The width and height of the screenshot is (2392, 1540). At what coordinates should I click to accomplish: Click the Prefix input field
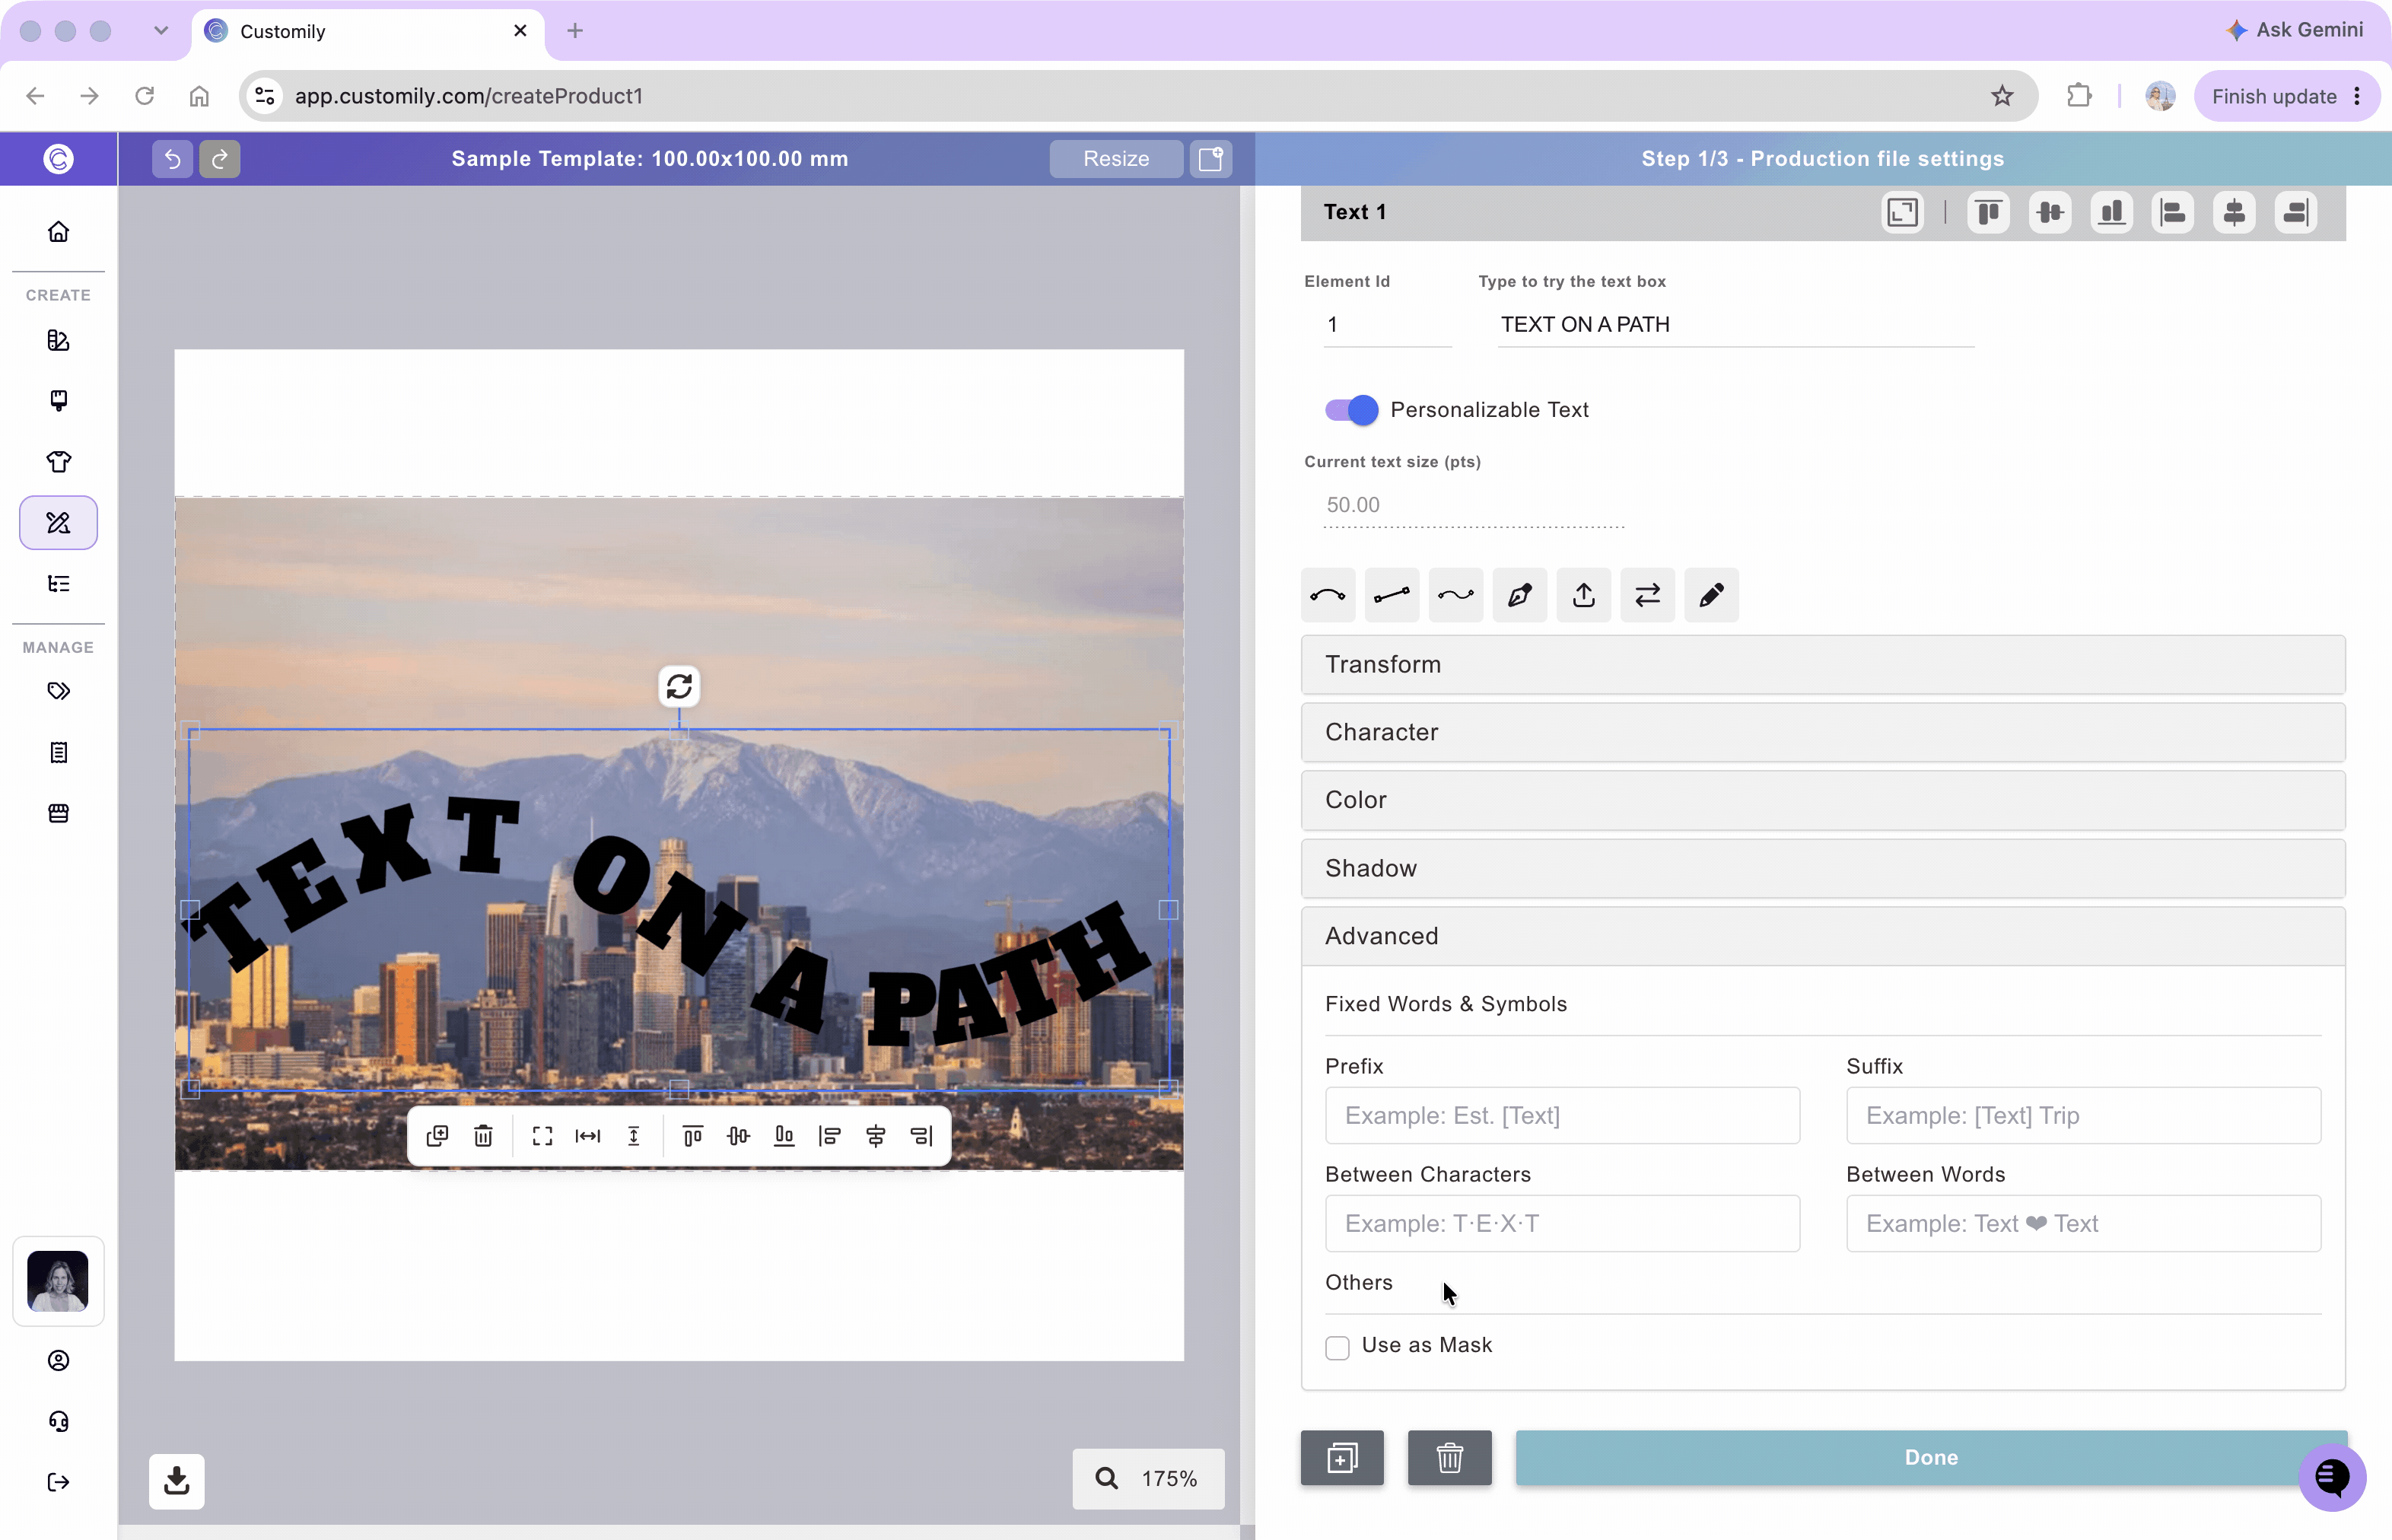pyautogui.click(x=1562, y=1115)
